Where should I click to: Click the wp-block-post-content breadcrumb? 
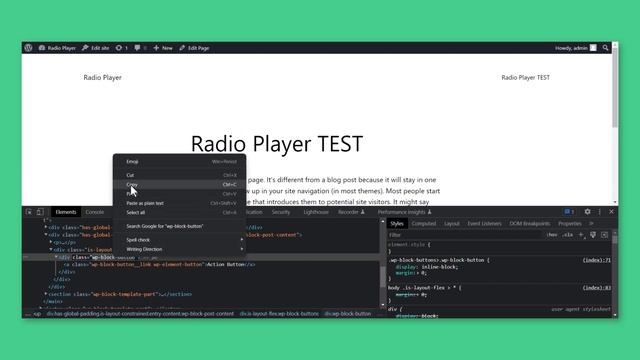click(140, 314)
